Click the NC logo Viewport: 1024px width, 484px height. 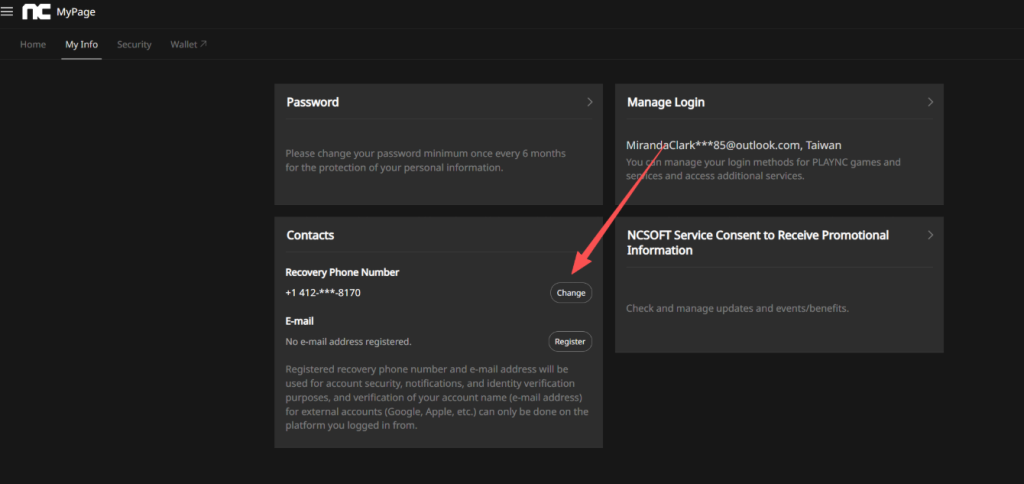click(x=36, y=12)
